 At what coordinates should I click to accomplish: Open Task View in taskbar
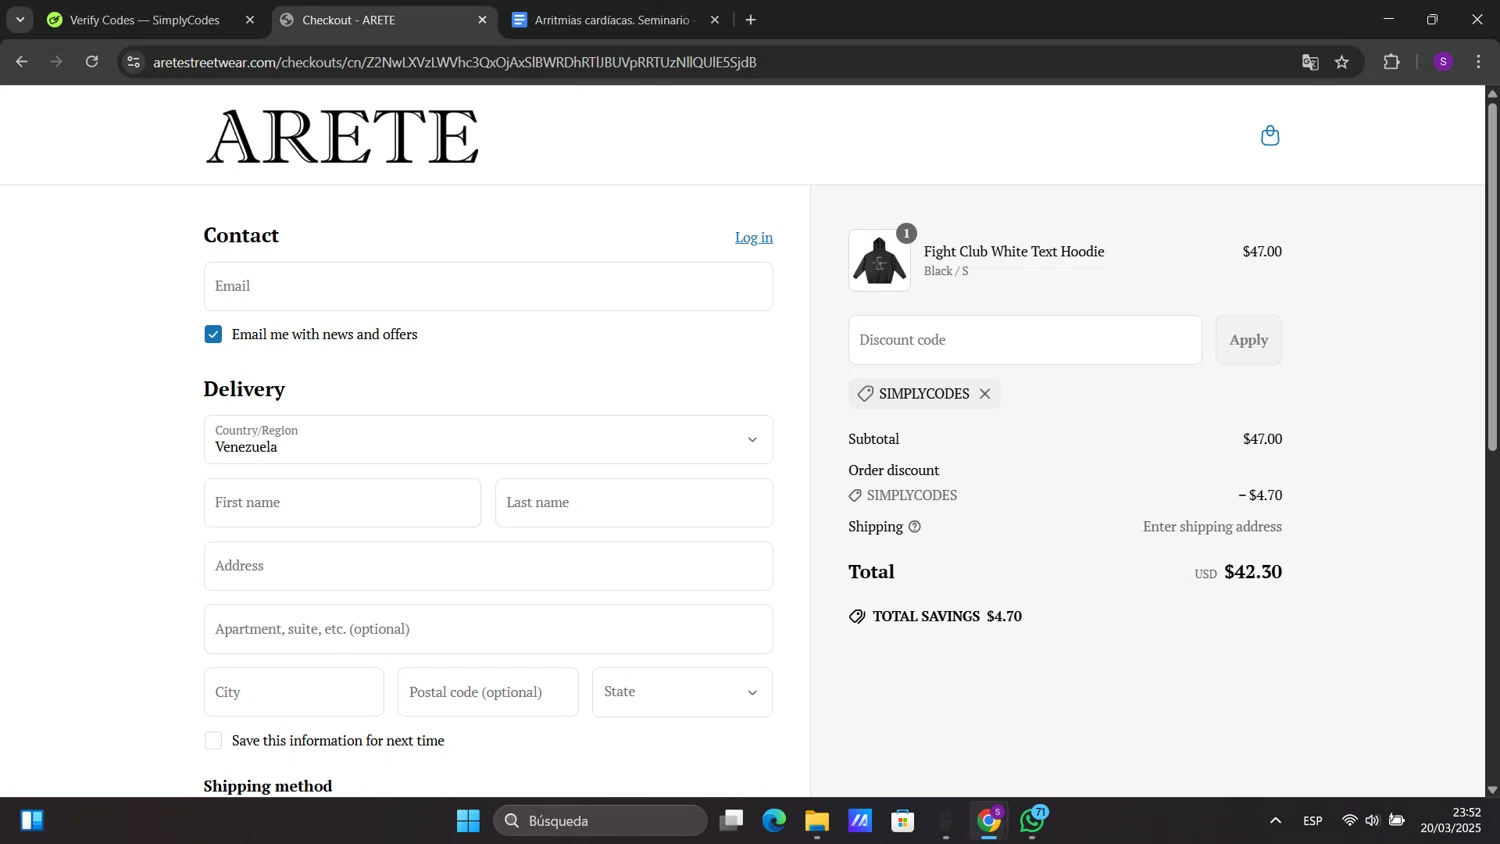(x=731, y=821)
